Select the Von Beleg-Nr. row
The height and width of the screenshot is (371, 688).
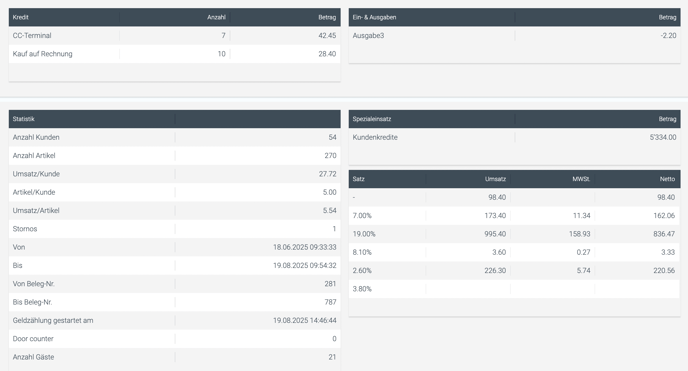175,284
